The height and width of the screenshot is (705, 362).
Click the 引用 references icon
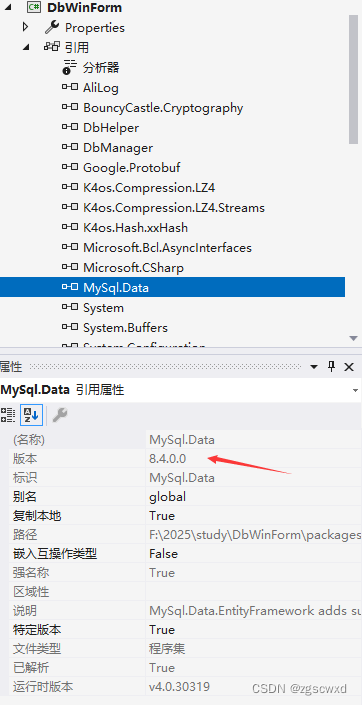[x=52, y=47]
